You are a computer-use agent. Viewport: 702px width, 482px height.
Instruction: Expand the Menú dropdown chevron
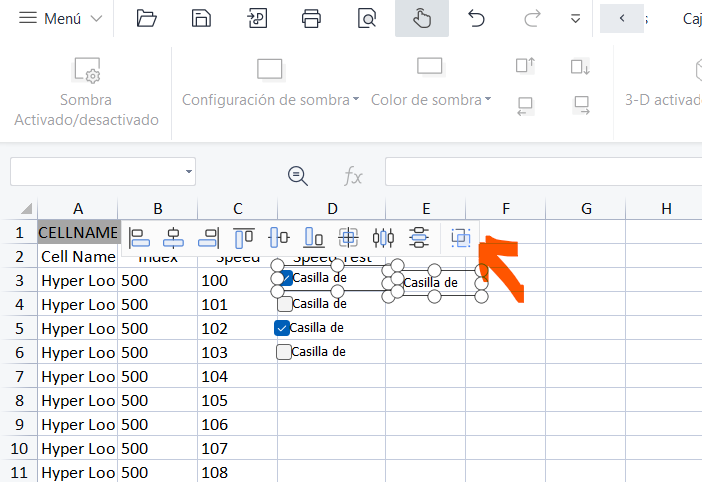[96, 19]
